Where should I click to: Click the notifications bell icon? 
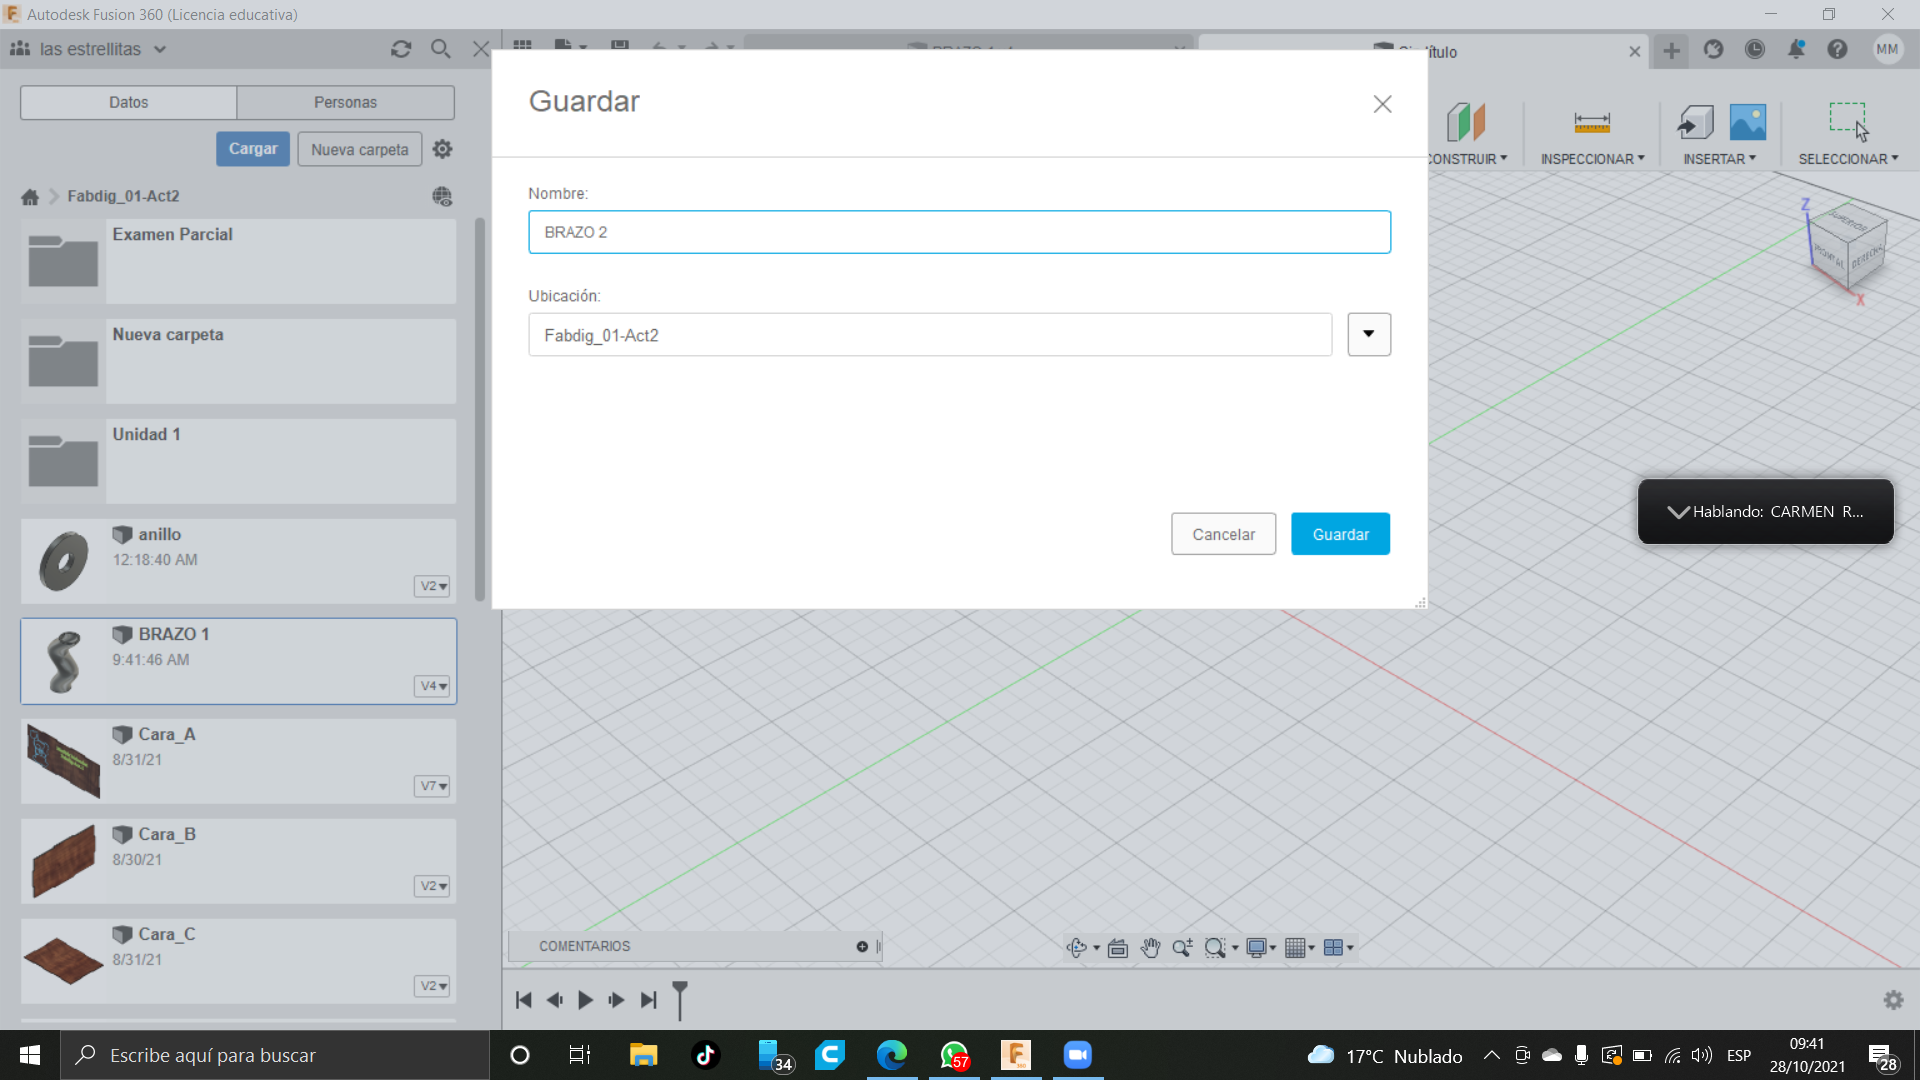[x=1796, y=50]
